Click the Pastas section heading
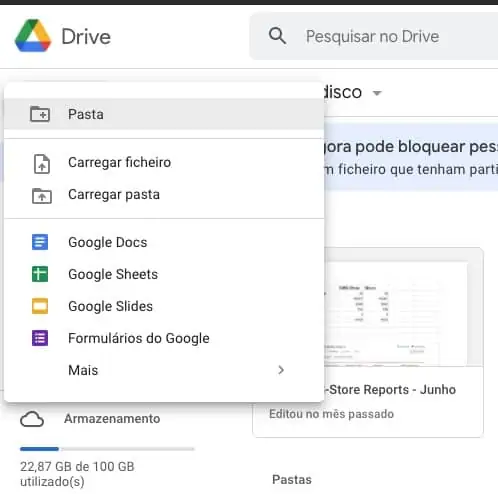This screenshot has width=498, height=494. coord(292,480)
